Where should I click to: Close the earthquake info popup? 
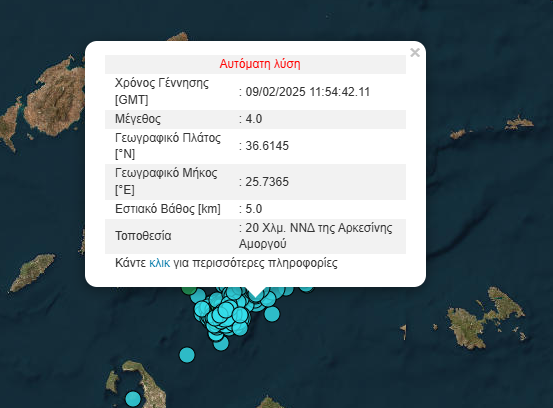pos(415,53)
